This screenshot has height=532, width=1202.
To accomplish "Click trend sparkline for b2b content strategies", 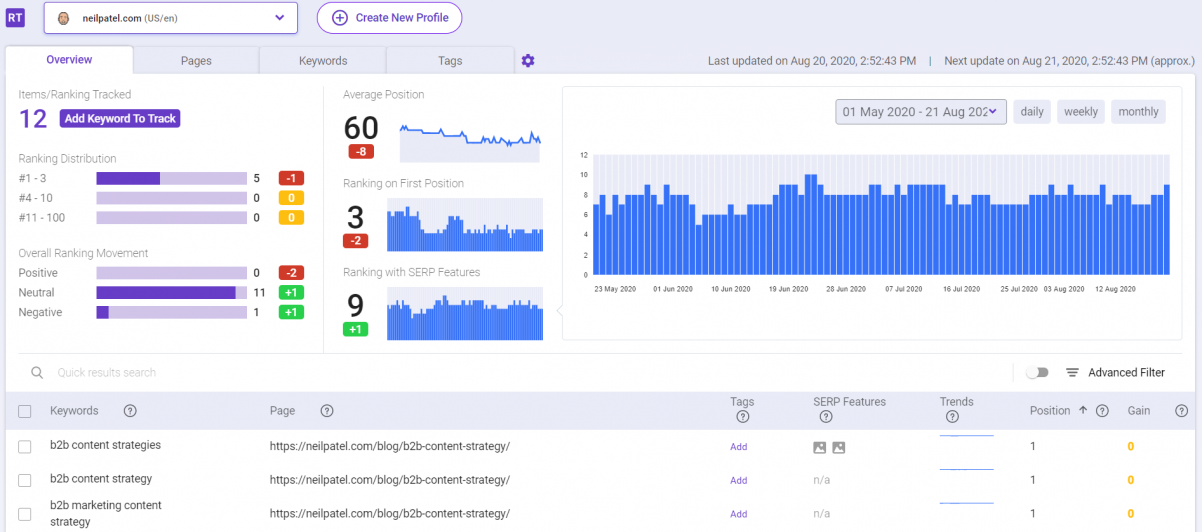I will [x=967, y=437].
